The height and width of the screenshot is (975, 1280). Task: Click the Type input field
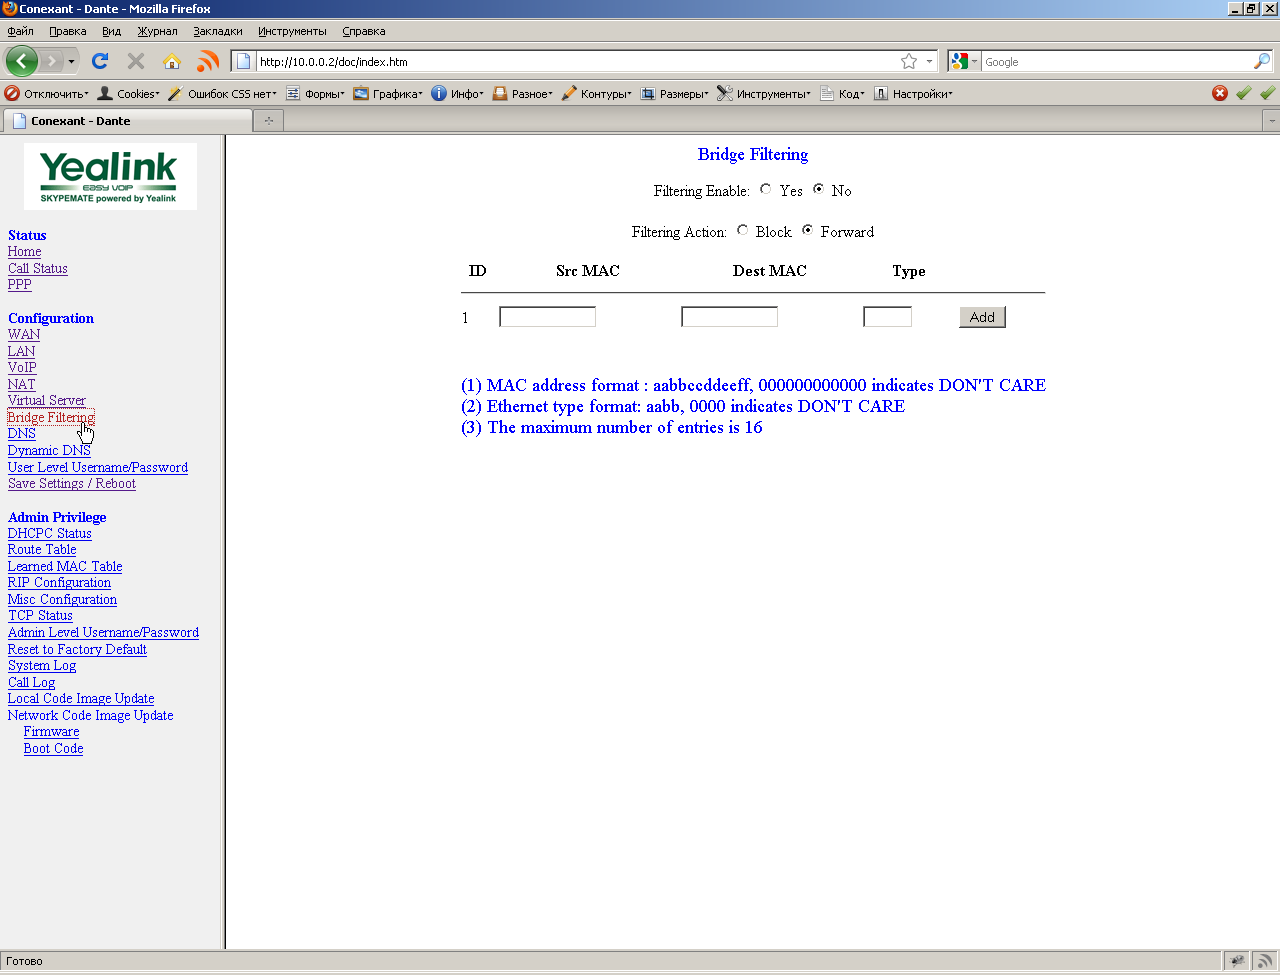click(887, 317)
